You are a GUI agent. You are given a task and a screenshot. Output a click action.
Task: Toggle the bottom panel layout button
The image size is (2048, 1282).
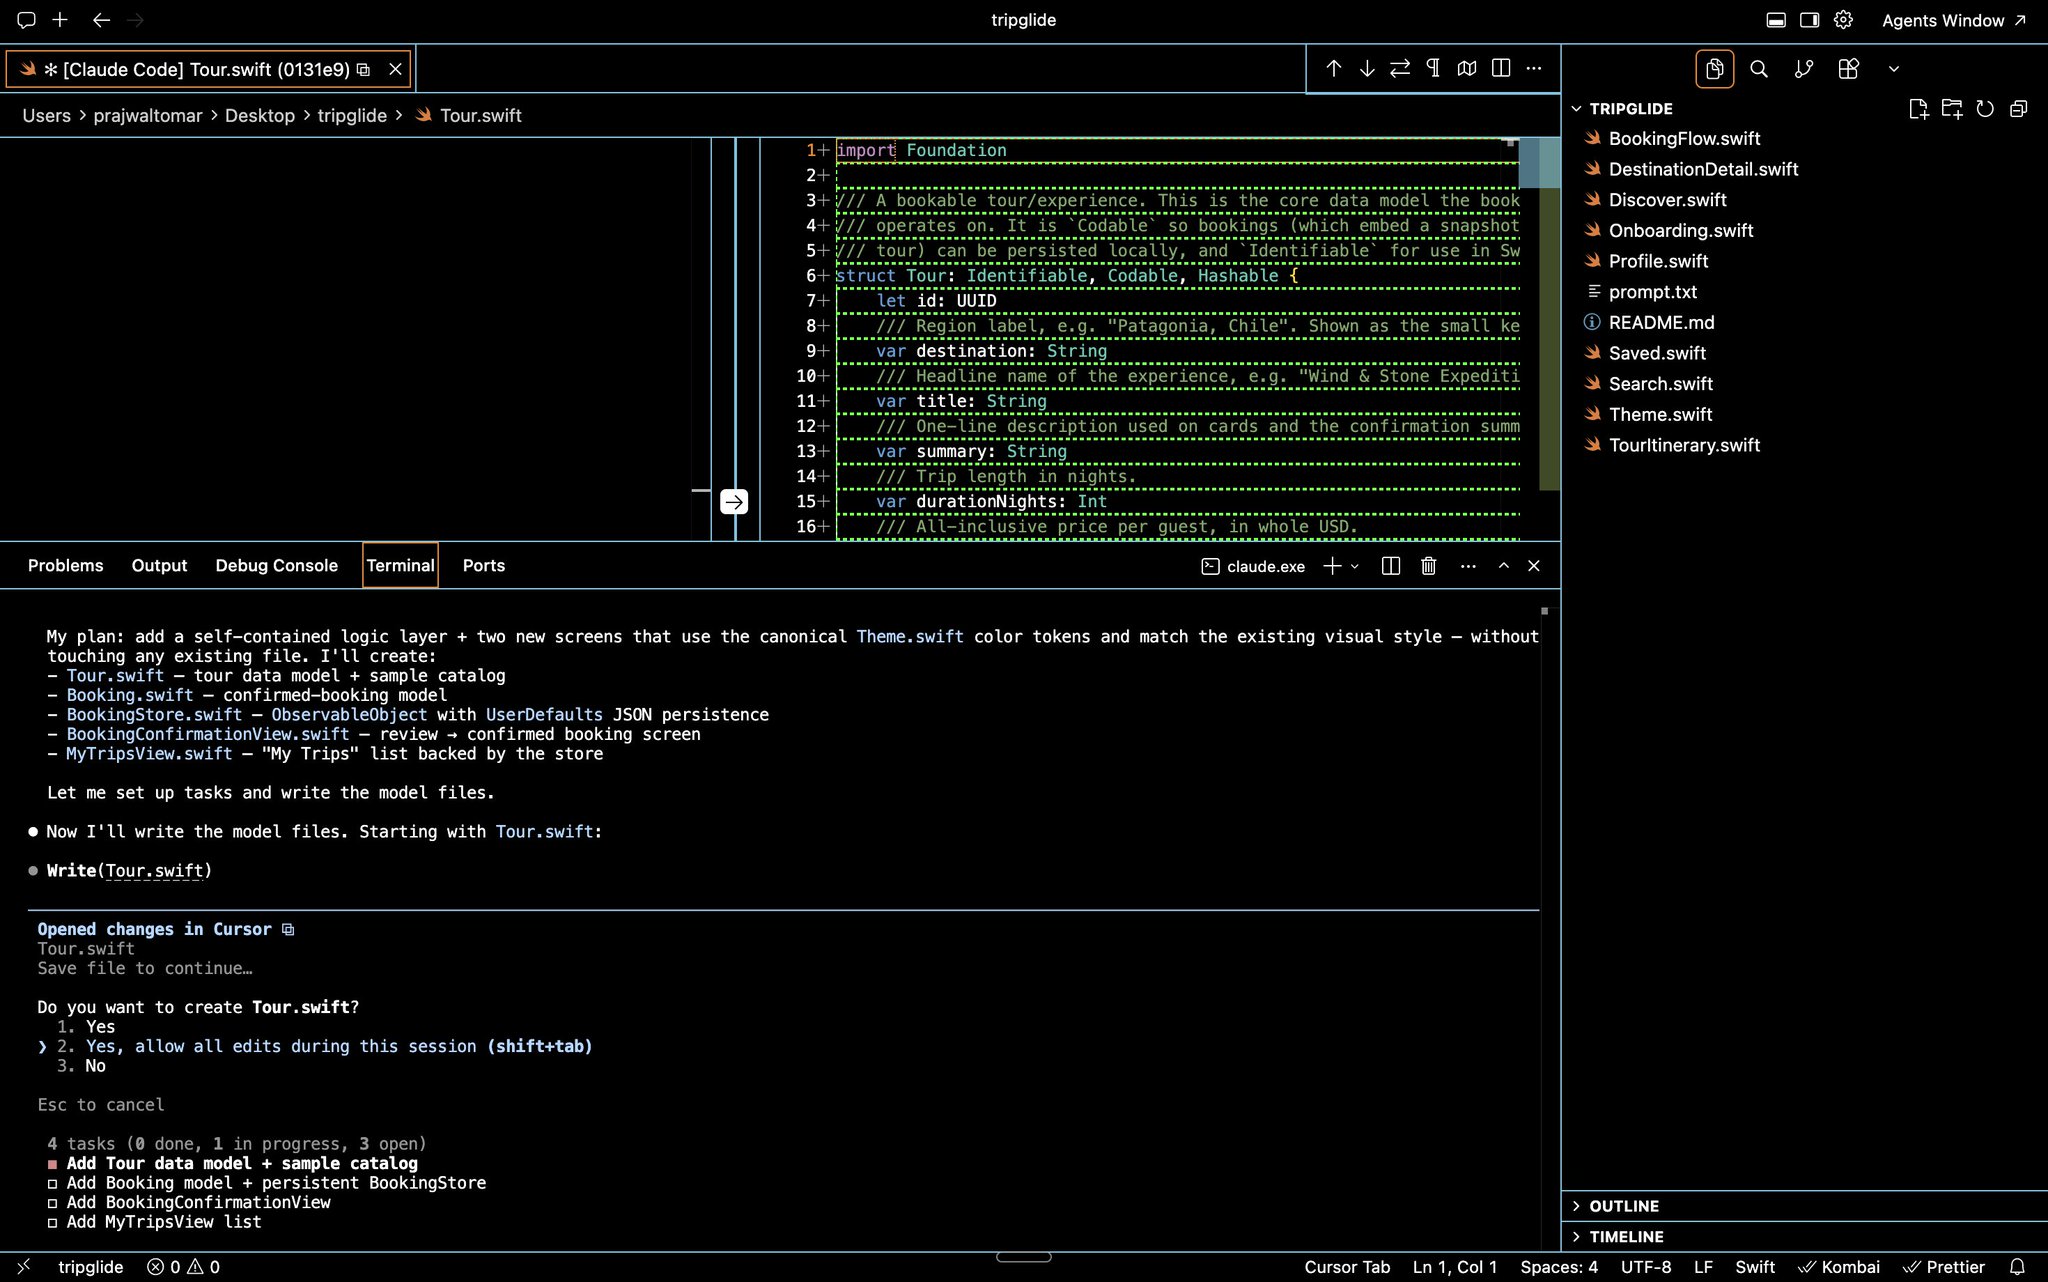[x=1776, y=20]
